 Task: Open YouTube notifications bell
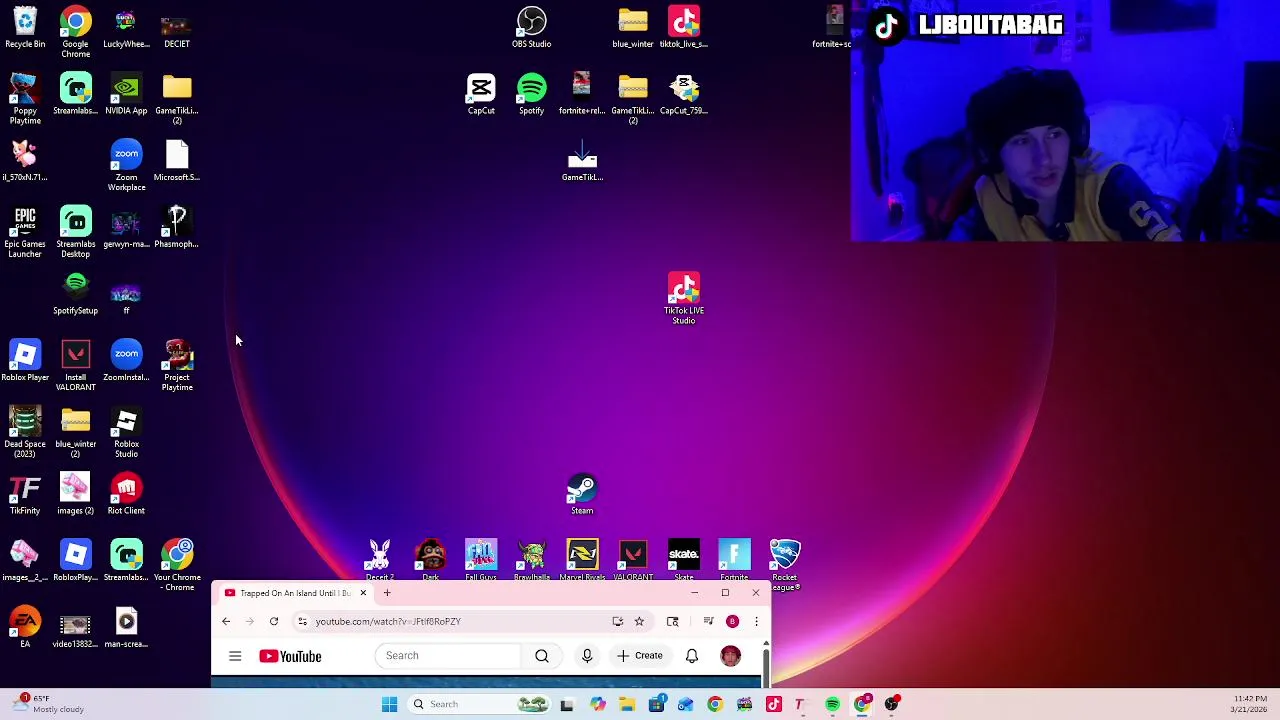coord(692,656)
